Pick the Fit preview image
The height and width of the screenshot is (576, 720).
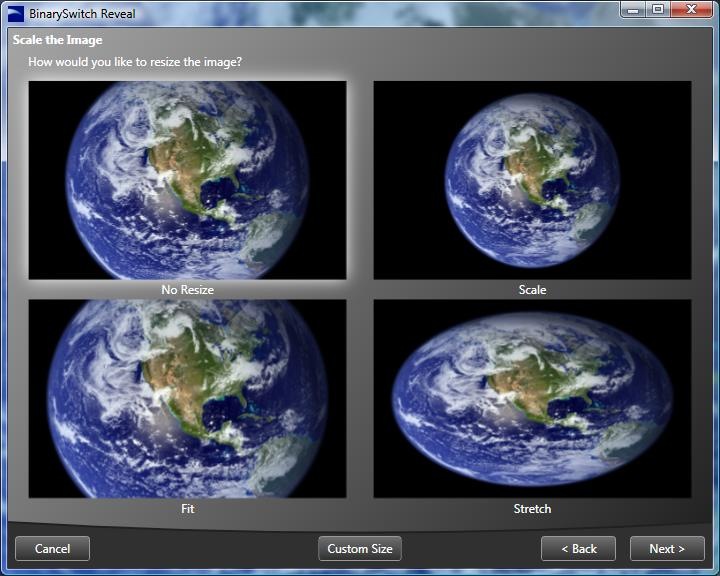point(187,399)
